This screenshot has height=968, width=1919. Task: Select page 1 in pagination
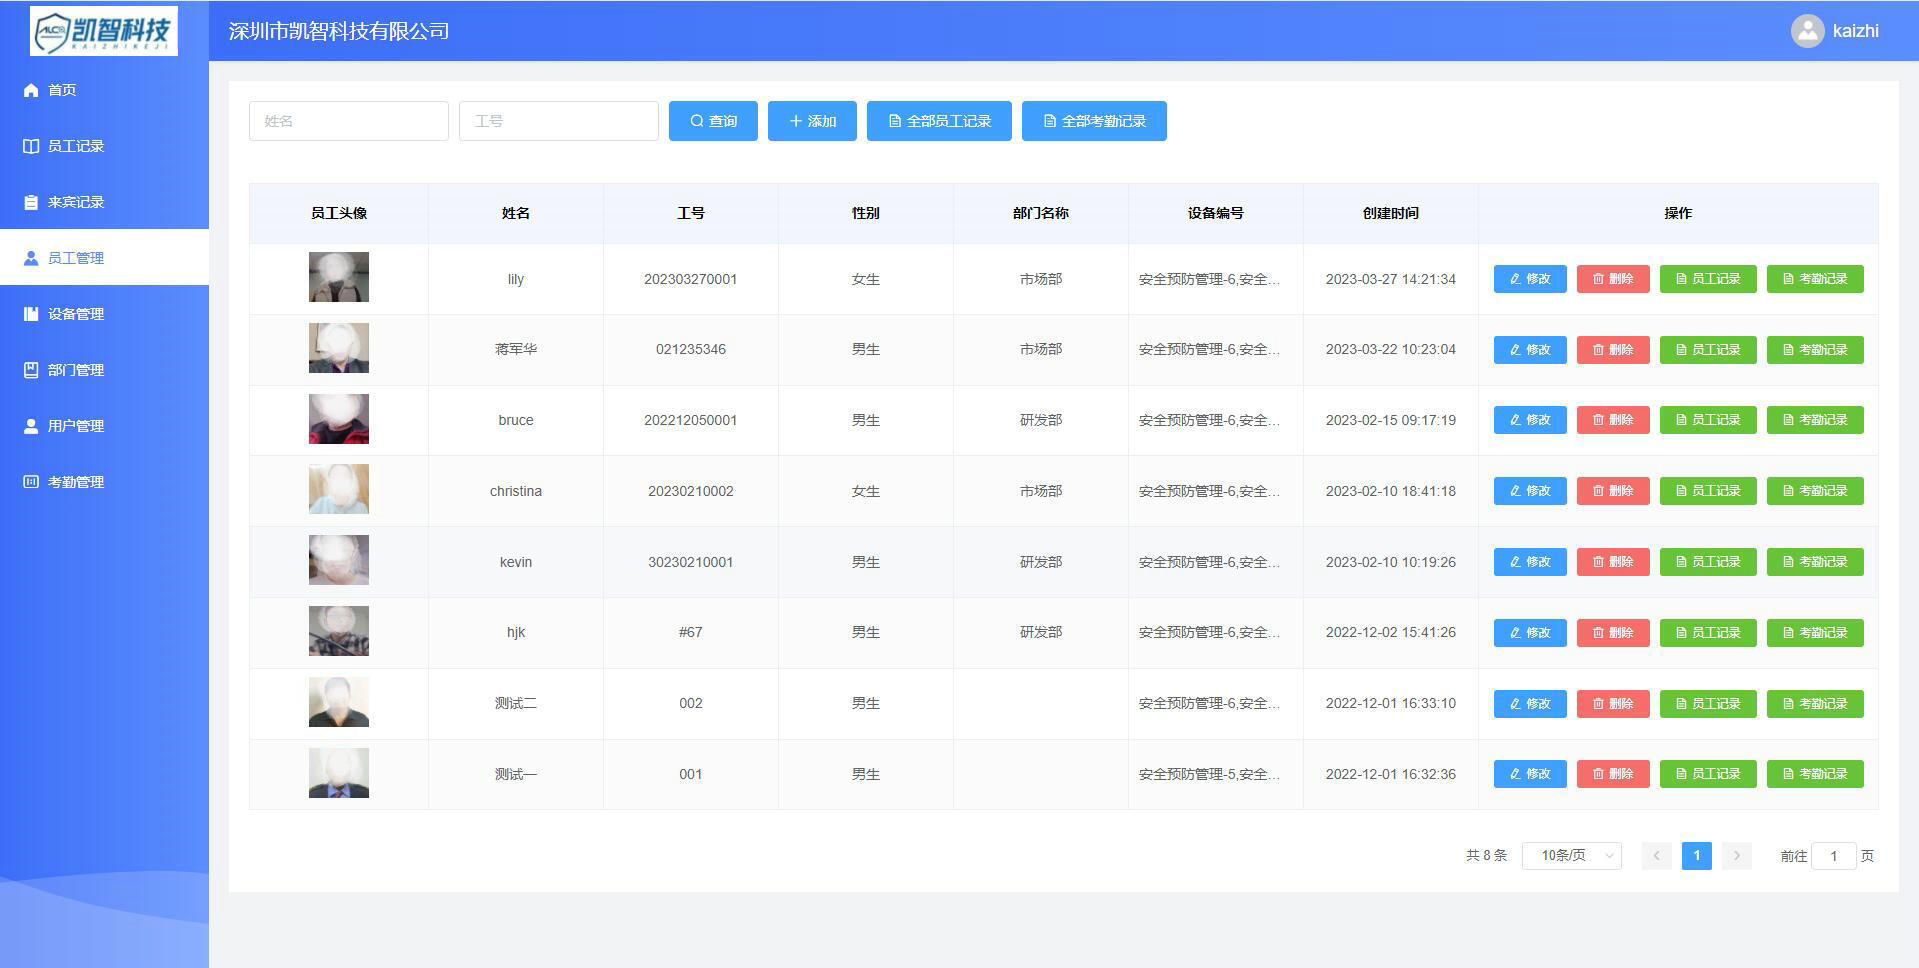[1697, 856]
